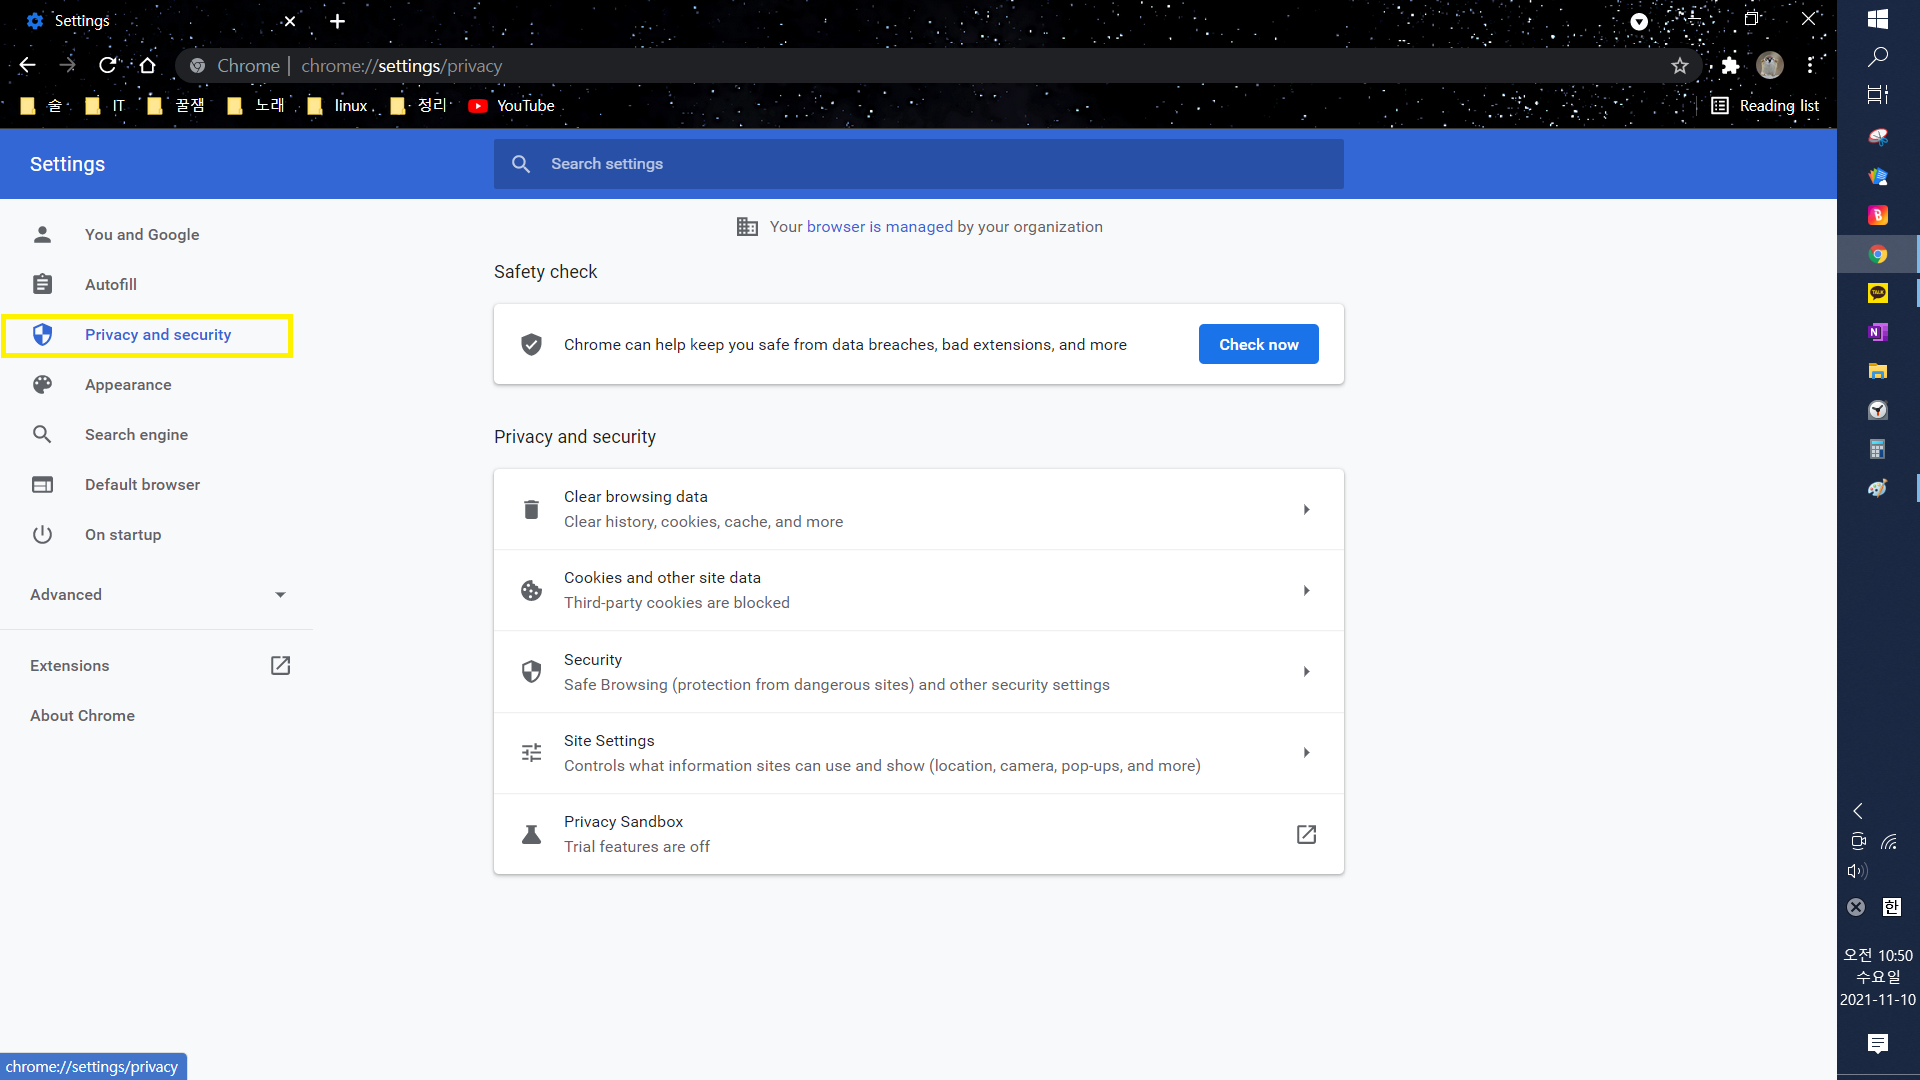Open the Chrome three-dot menu
The height and width of the screenshot is (1080, 1920).
pos(1810,65)
